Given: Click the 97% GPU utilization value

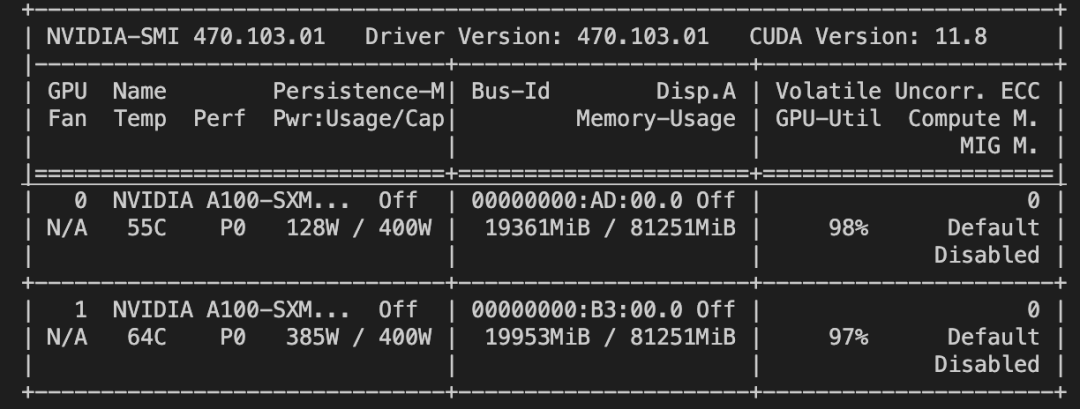Looking at the screenshot, I should 847,337.
